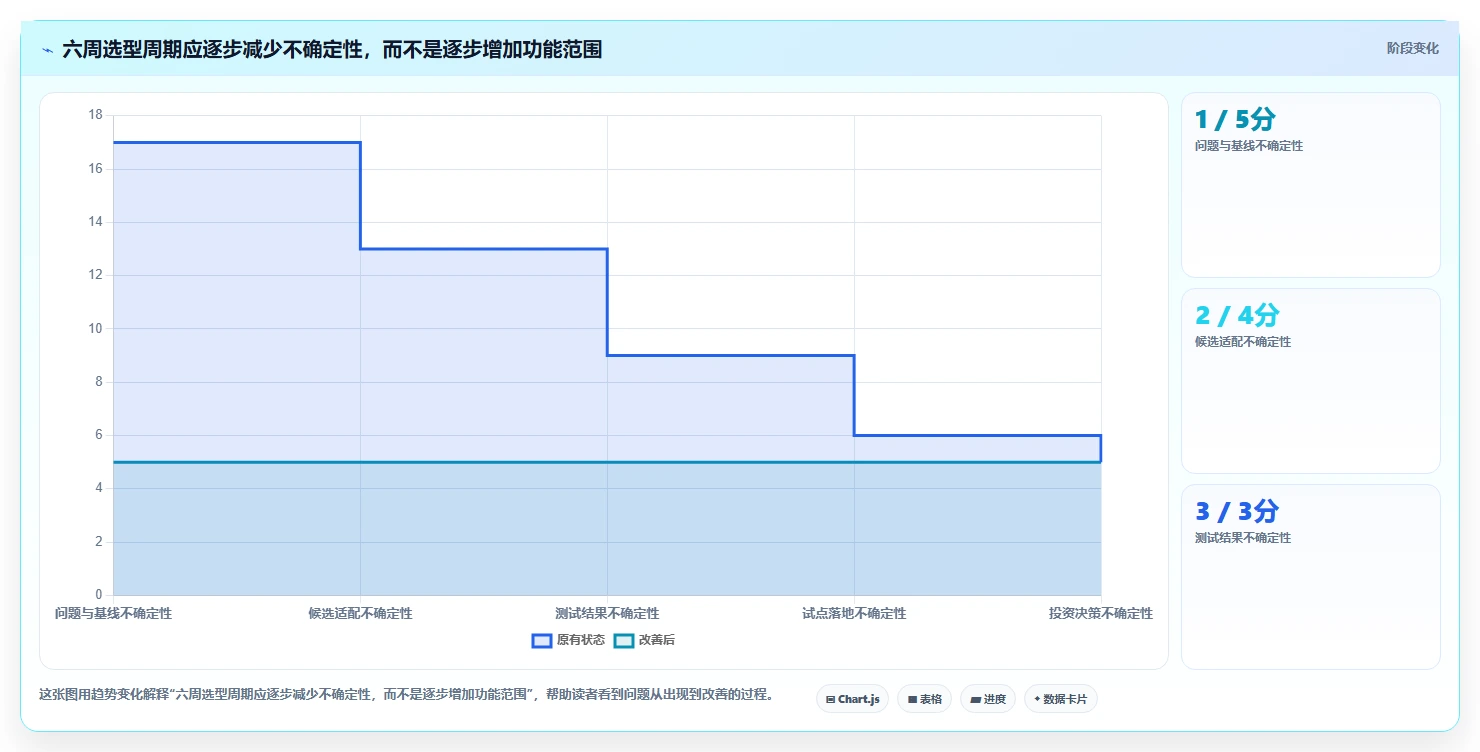Open the 3 / 3分 data card

pyautogui.click(x=1310, y=577)
